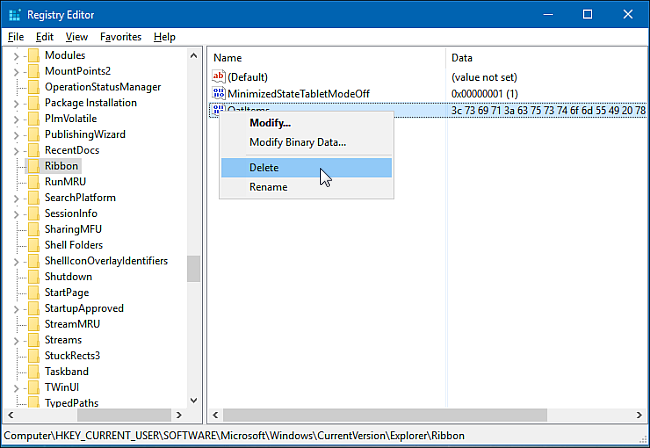Click the Shutdown folder icon
The width and height of the screenshot is (650, 448).
tap(34, 277)
